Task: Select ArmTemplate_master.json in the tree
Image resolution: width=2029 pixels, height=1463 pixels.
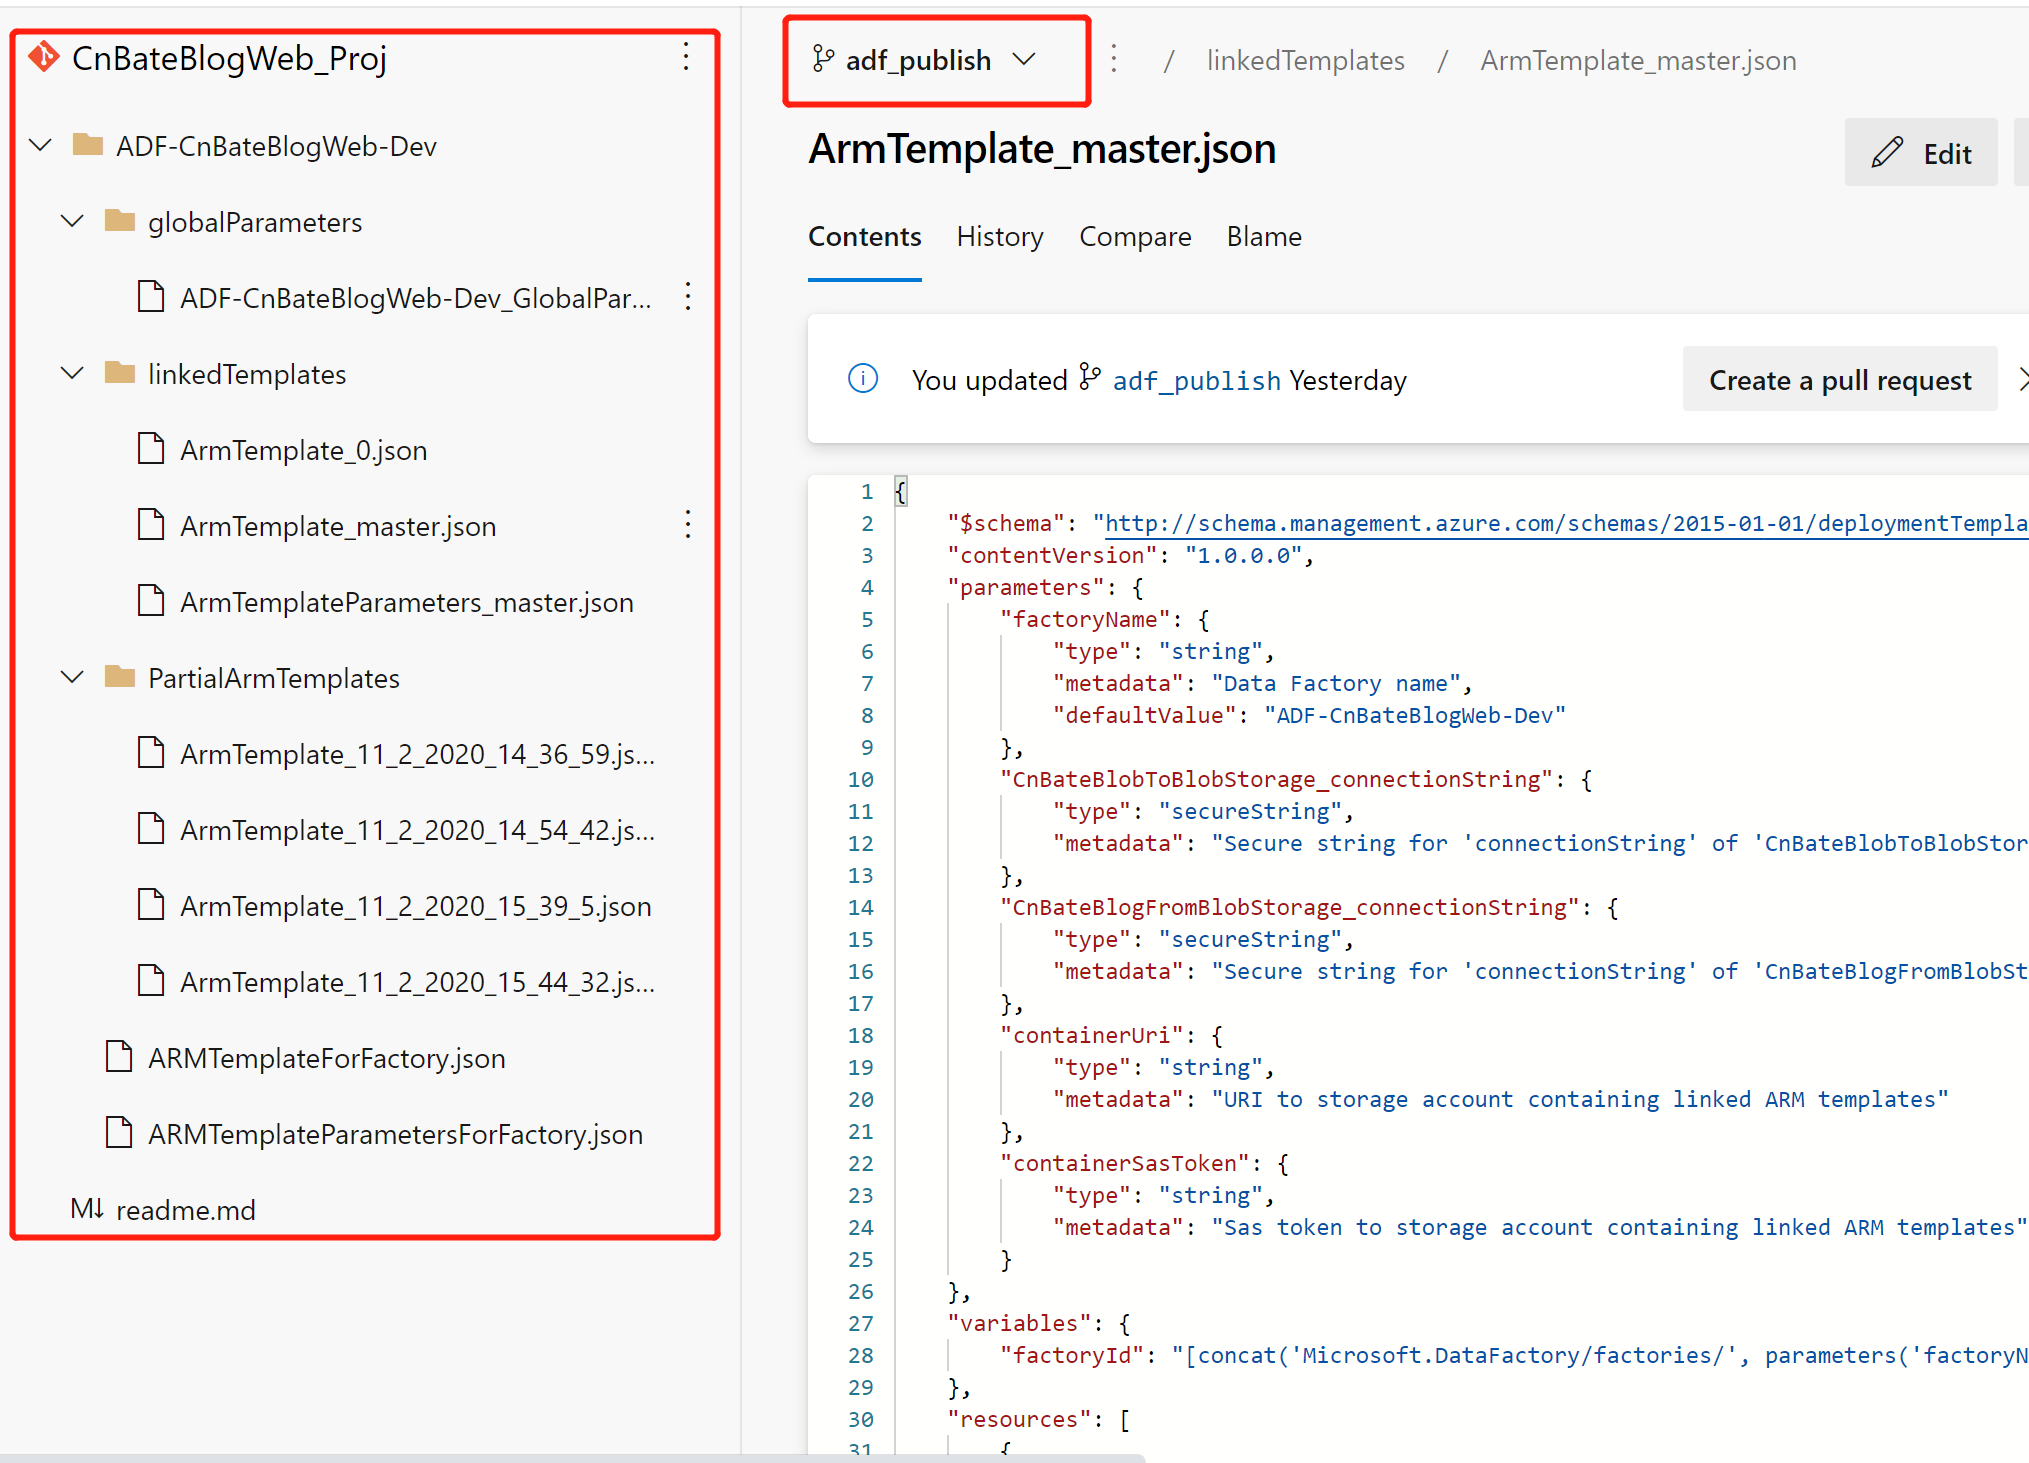Action: tap(338, 526)
